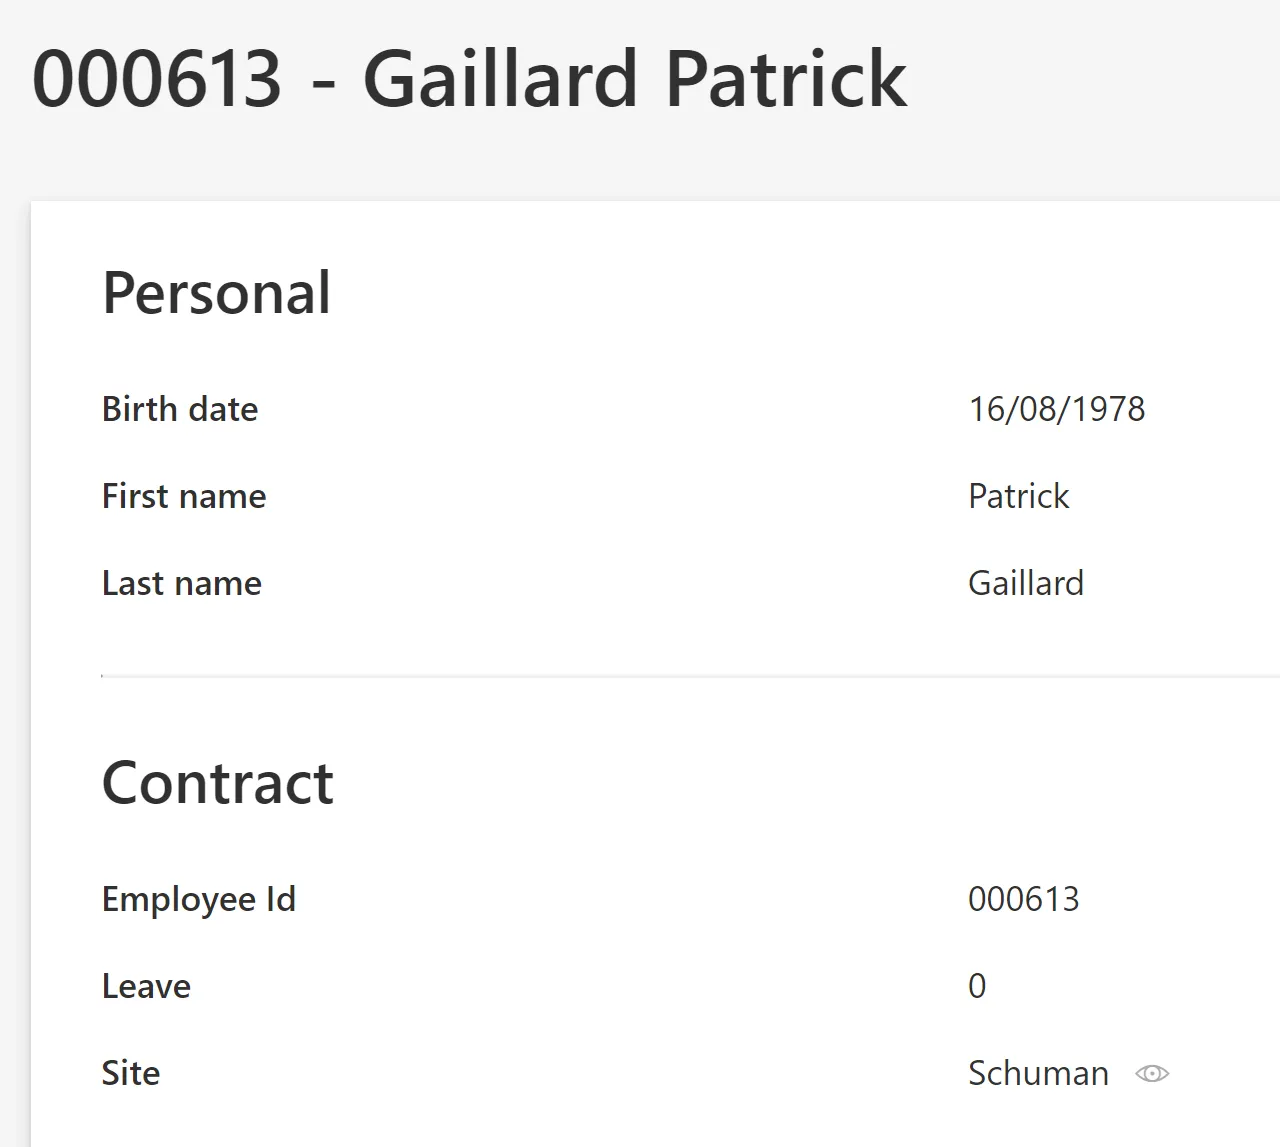Open the Personal section heading
Screen dimensions: 1280x1147
tap(216, 292)
